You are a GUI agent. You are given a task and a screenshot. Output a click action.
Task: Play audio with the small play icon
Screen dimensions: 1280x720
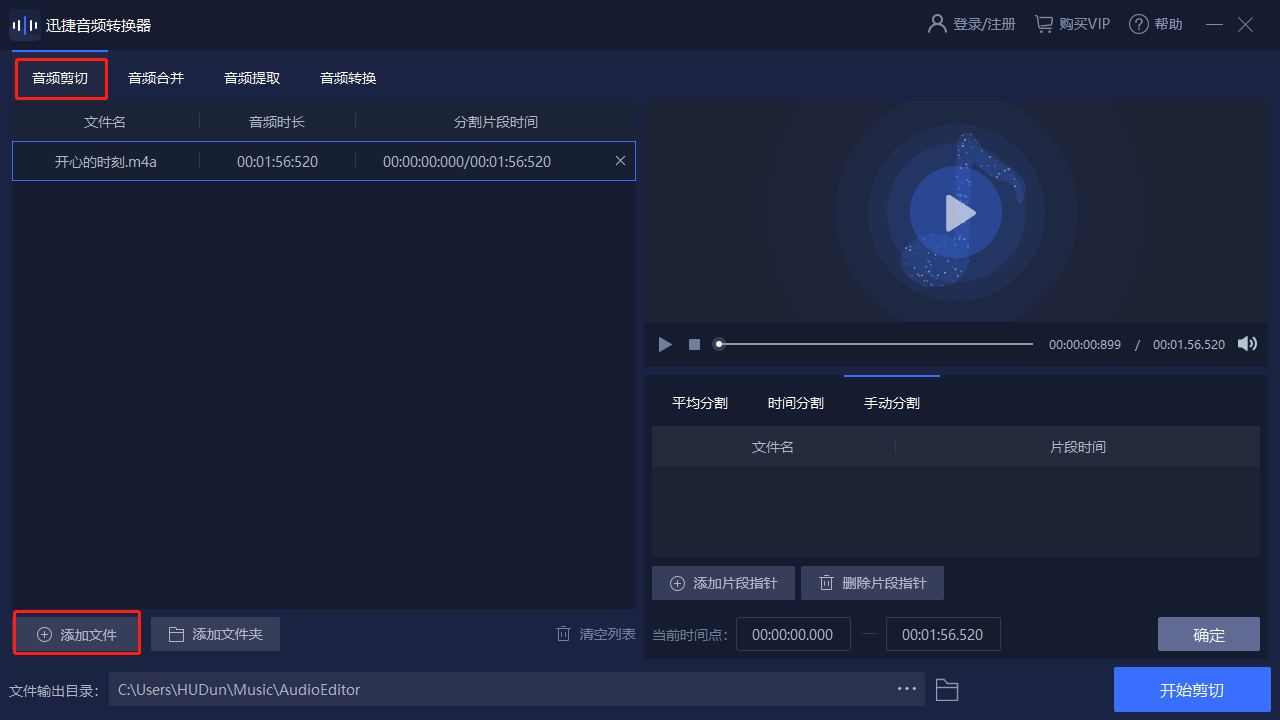pyautogui.click(x=665, y=344)
